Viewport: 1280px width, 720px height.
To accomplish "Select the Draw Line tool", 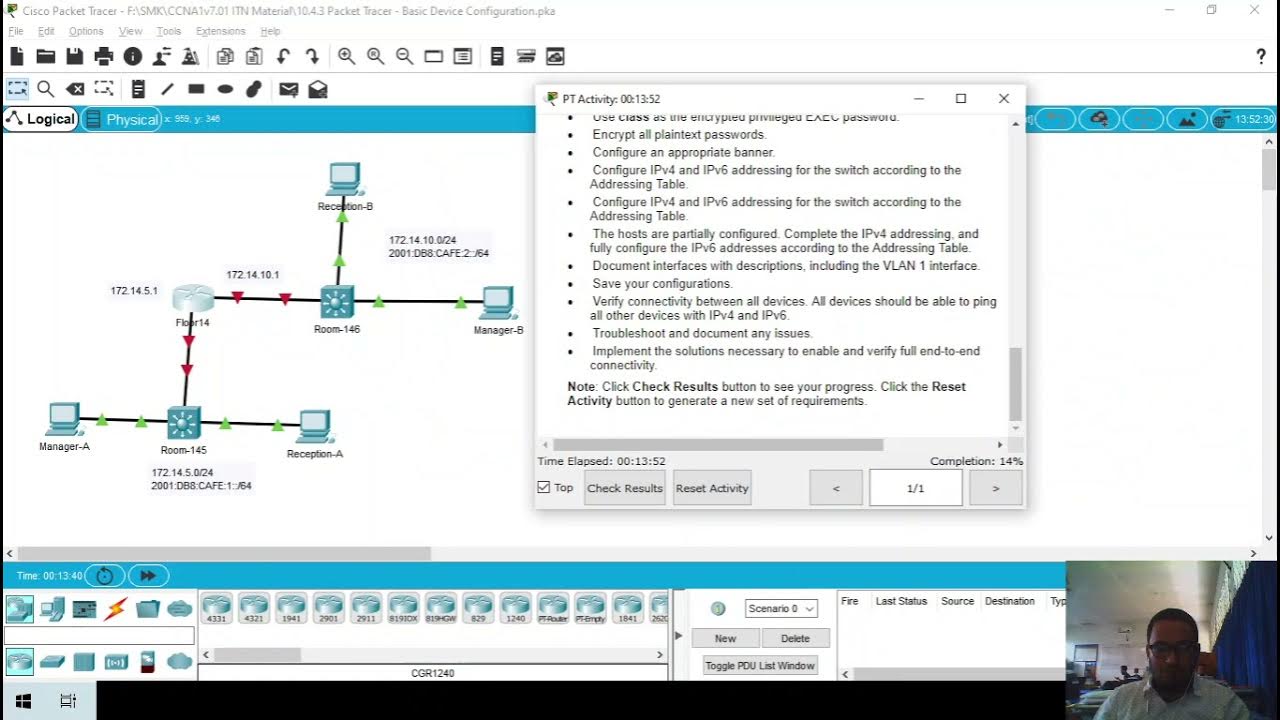I will click(167, 89).
